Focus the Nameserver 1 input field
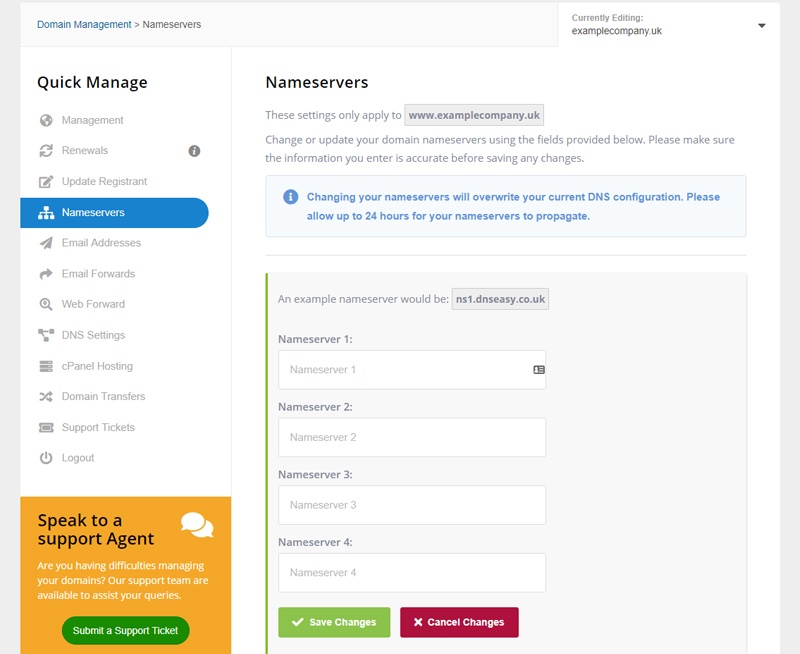This screenshot has height=654, width=800. click(x=412, y=370)
